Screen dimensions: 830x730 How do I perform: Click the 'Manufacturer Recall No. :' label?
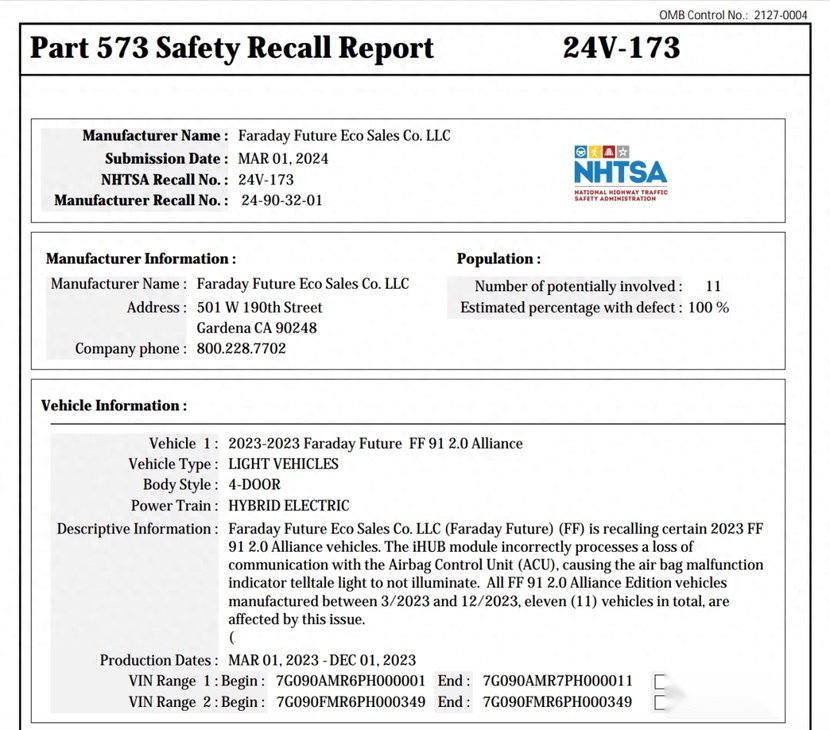tap(141, 200)
